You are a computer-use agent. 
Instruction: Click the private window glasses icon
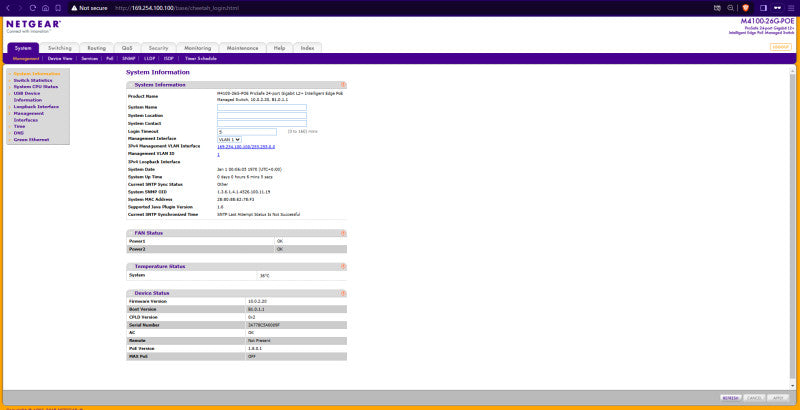[778, 8]
